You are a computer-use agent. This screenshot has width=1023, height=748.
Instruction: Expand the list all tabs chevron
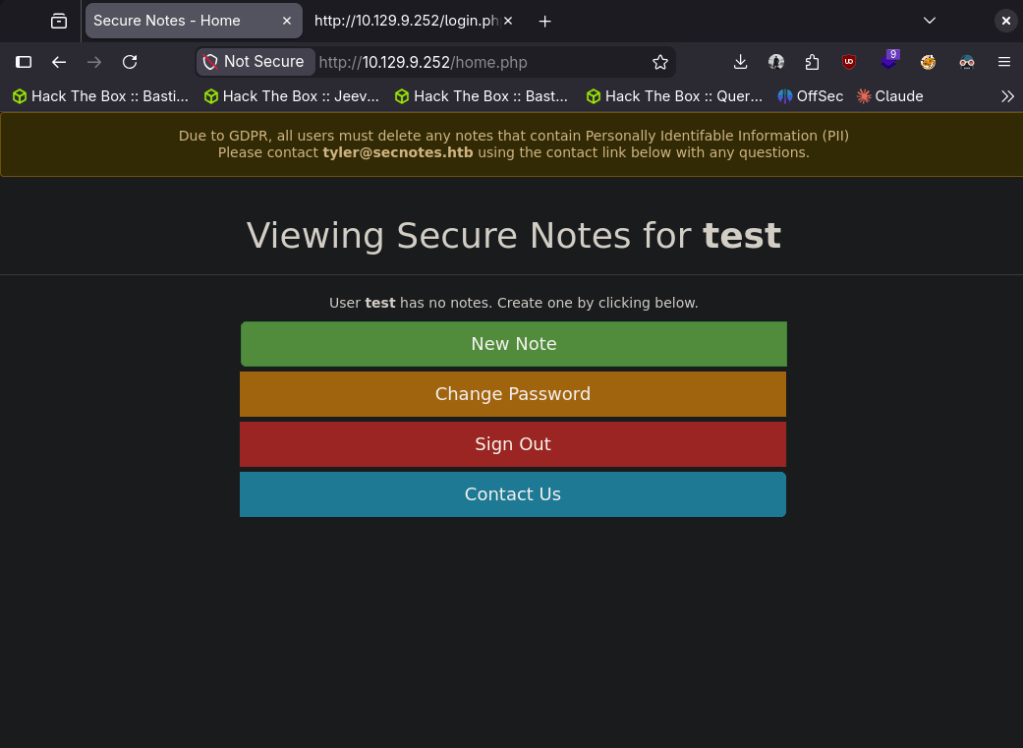pos(929,21)
